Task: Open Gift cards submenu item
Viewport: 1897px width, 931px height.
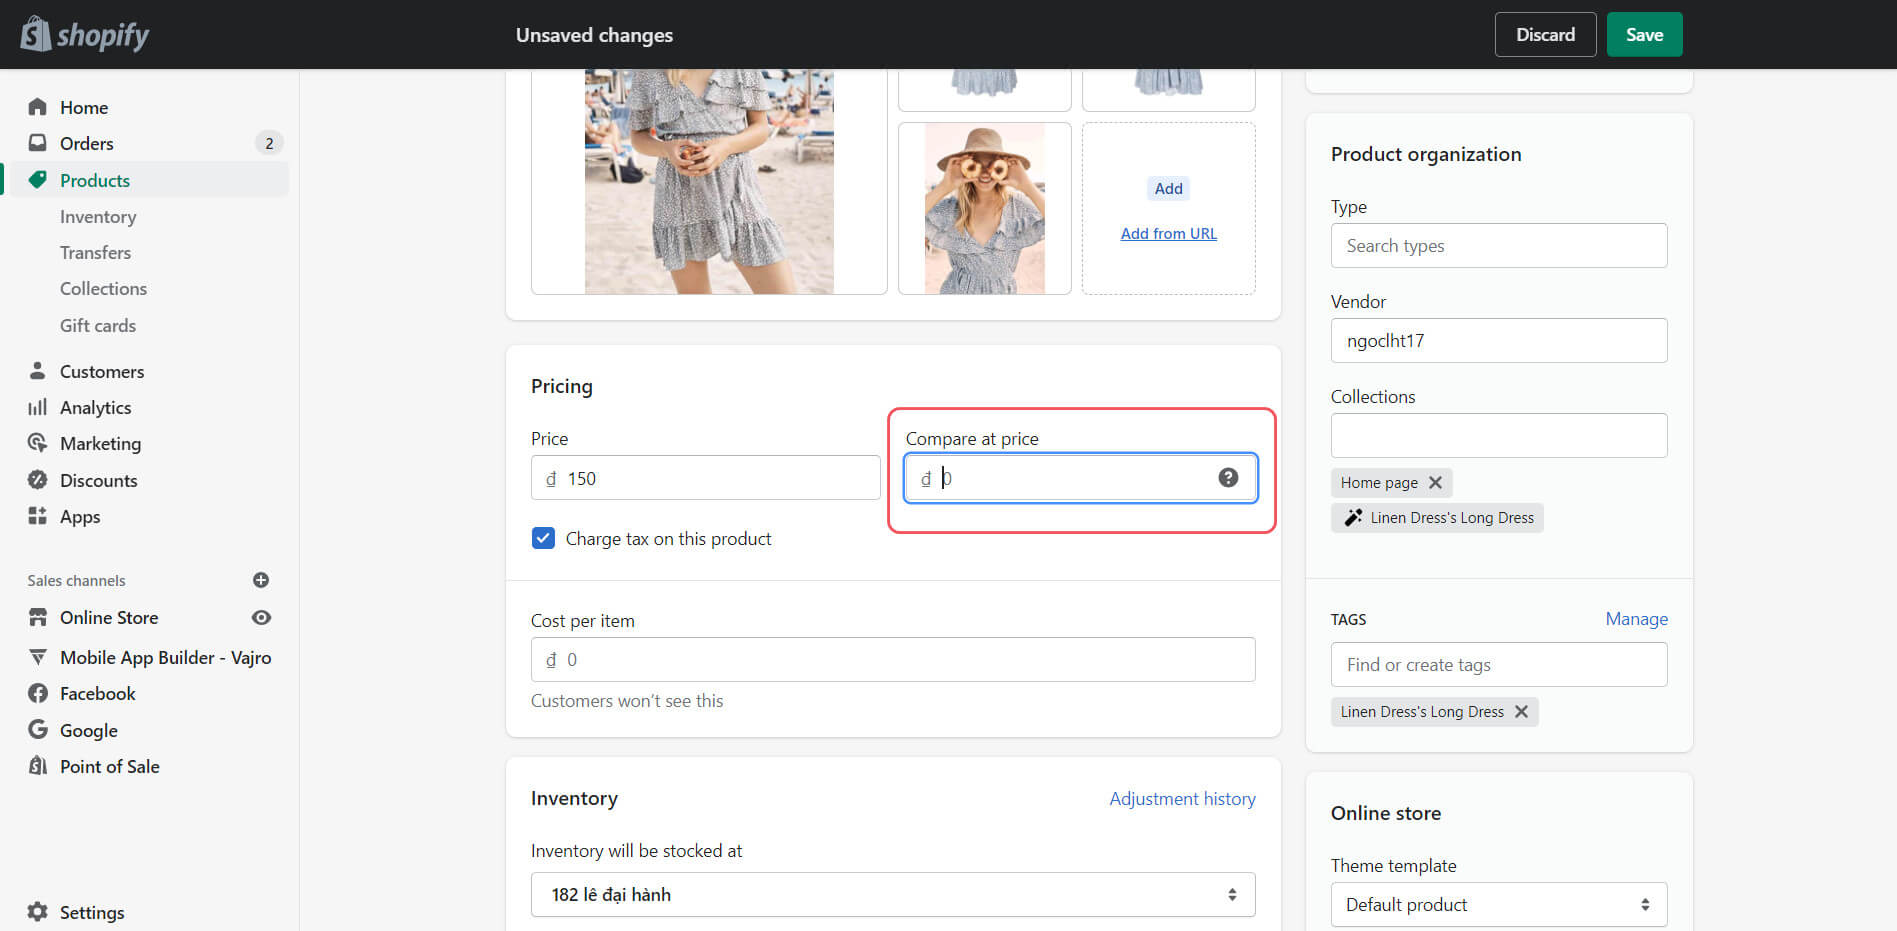Action: [x=98, y=325]
